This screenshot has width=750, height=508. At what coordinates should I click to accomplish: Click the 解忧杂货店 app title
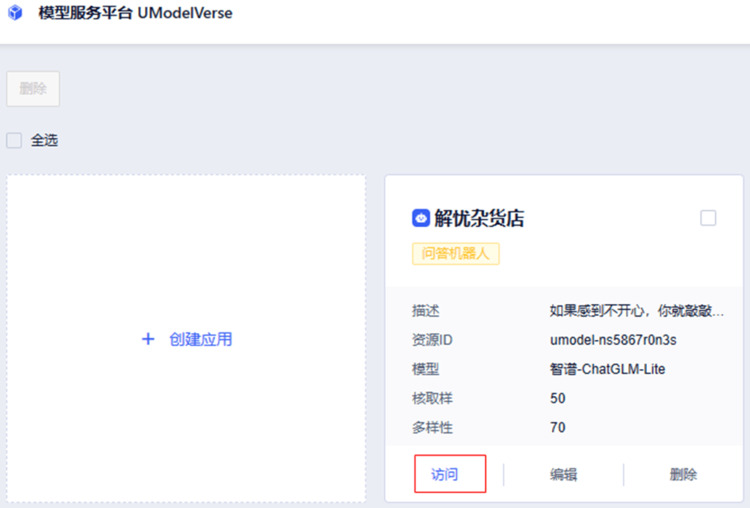click(x=479, y=218)
